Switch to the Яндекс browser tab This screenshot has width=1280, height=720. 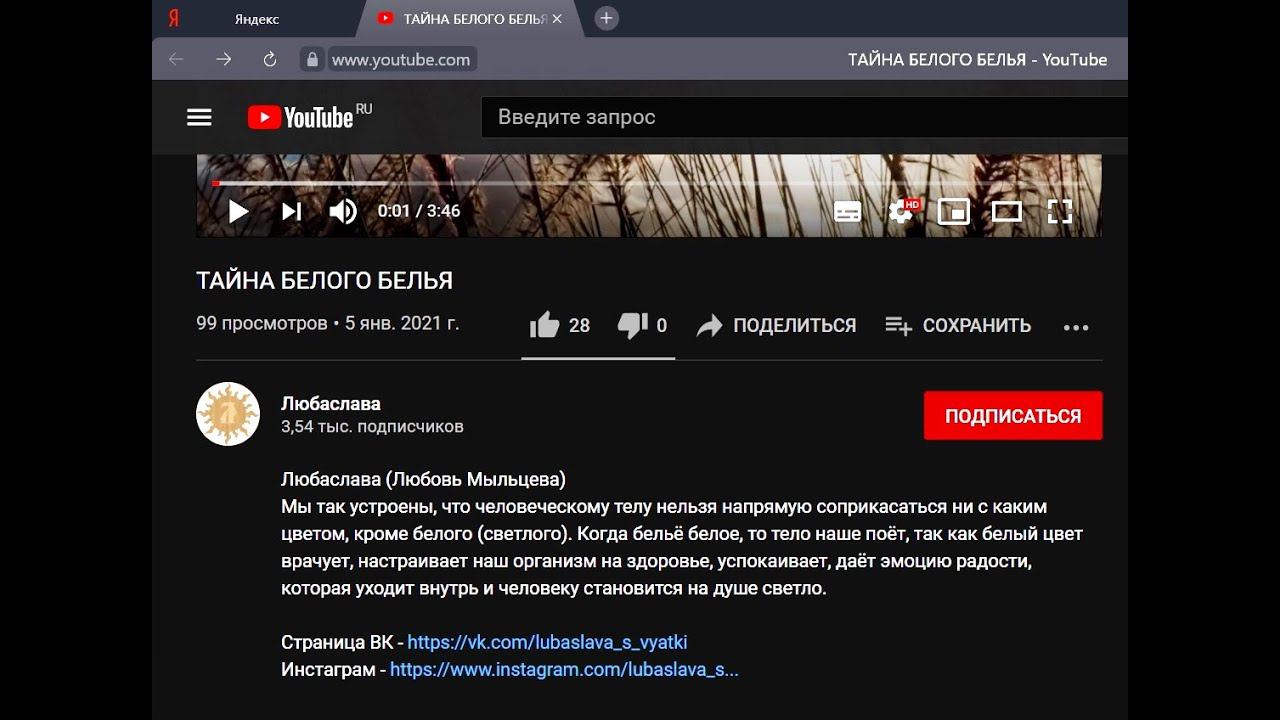(256, 19)
